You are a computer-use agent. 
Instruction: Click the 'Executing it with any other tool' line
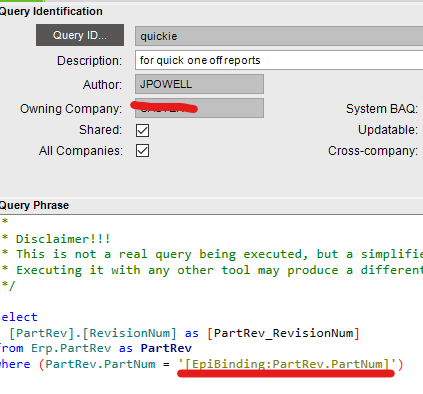(x=212, y=270)
